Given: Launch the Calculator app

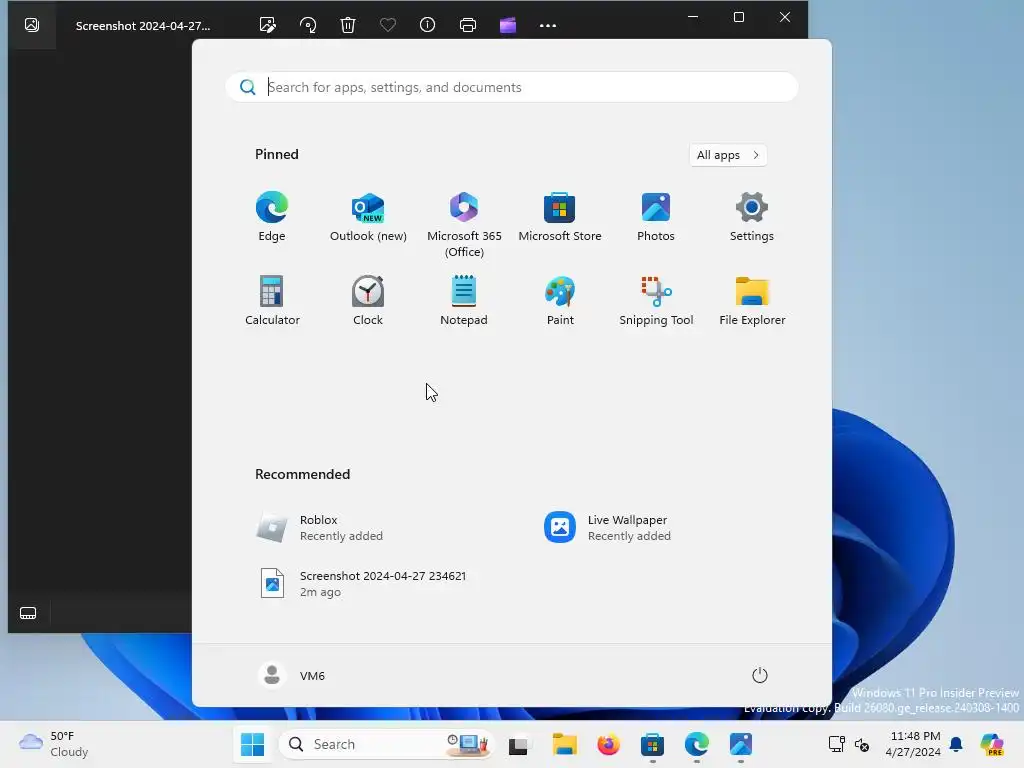Looking at the screenshot, I should pos(272,300).
